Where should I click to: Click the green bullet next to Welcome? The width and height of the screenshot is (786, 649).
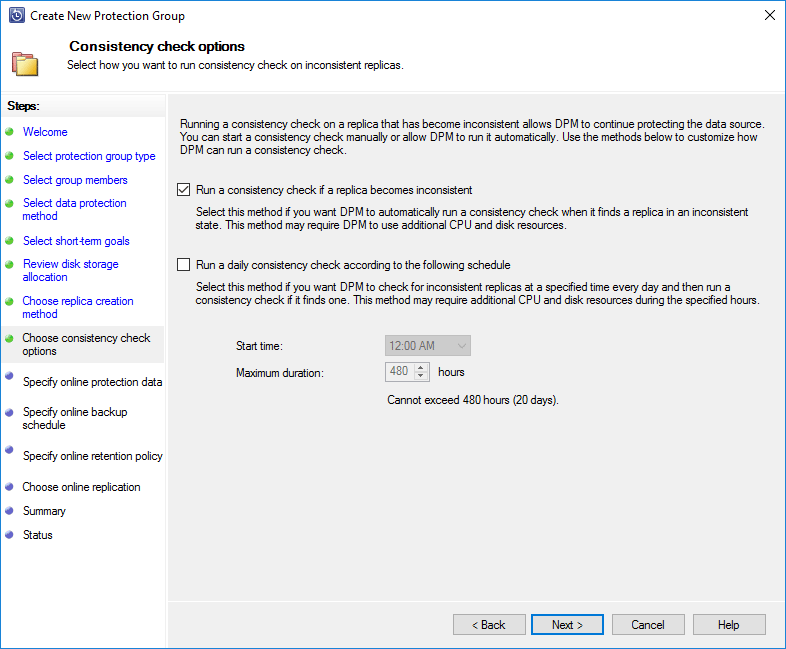click(9, 132)
